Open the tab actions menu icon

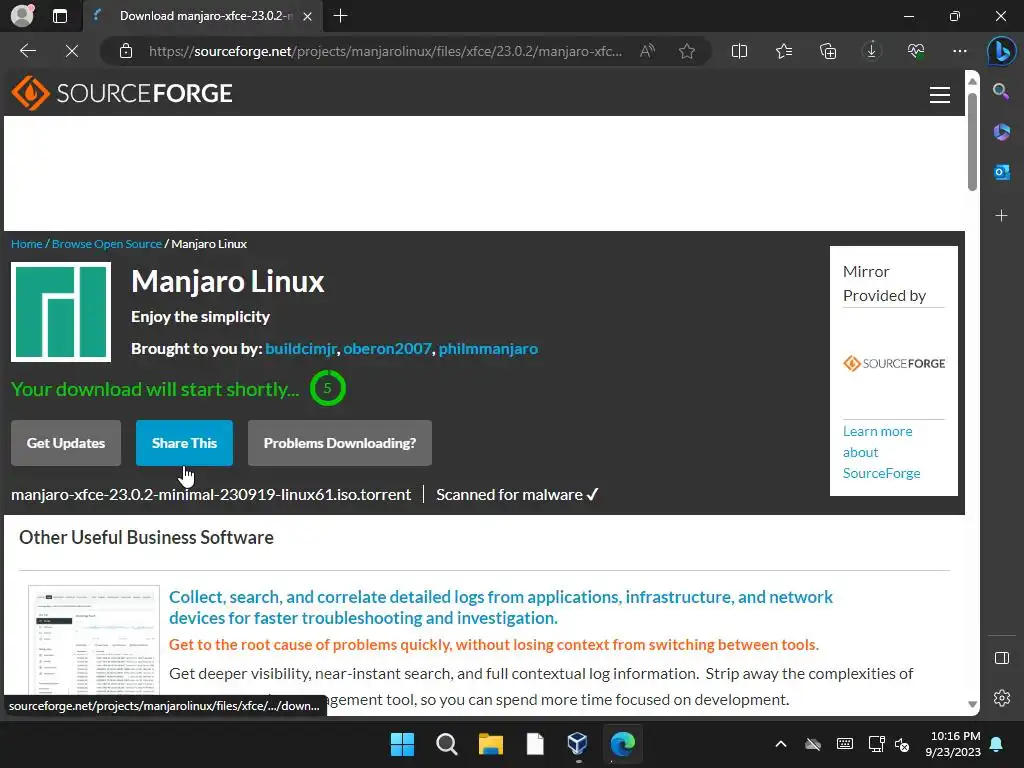[x=60, y=16]
